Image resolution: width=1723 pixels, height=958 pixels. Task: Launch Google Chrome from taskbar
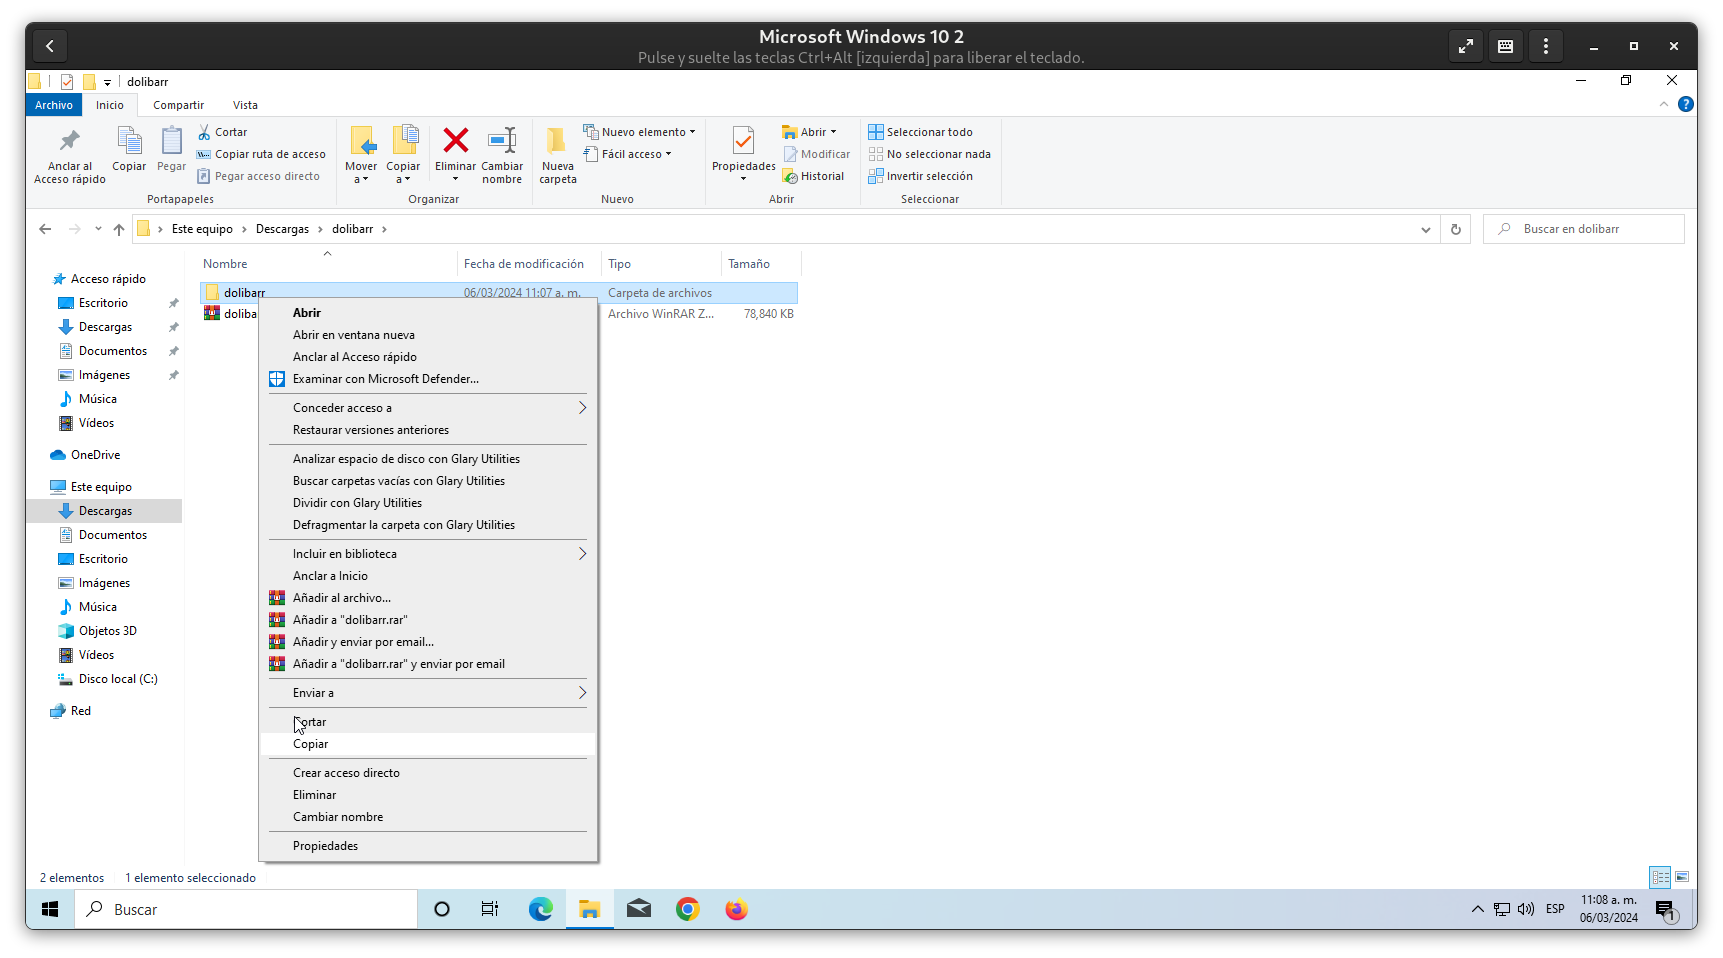click(687, 909)
